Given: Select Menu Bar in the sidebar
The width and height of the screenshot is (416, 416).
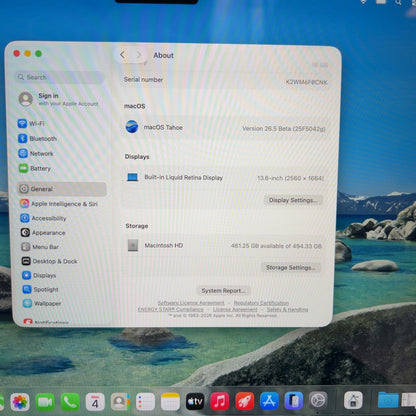Looking at the screenshot, I should pyautogui.click(x=40, y=247).
